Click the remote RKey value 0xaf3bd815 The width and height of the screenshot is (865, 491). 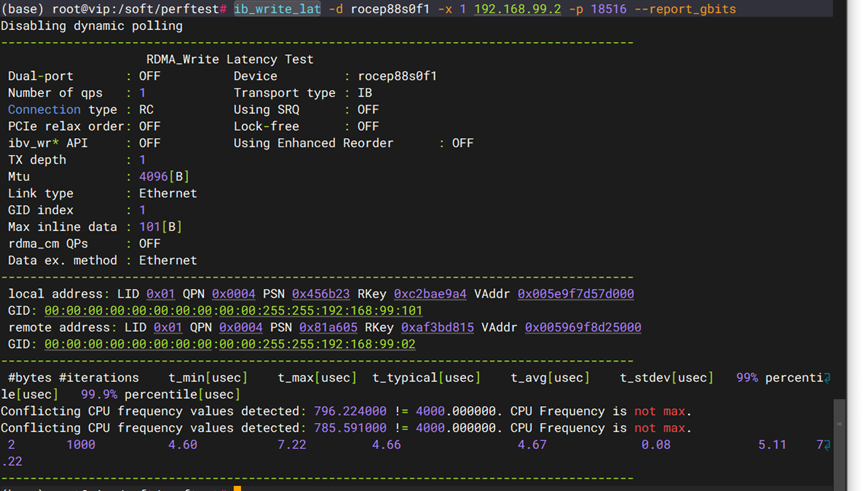tap(437, 328)
